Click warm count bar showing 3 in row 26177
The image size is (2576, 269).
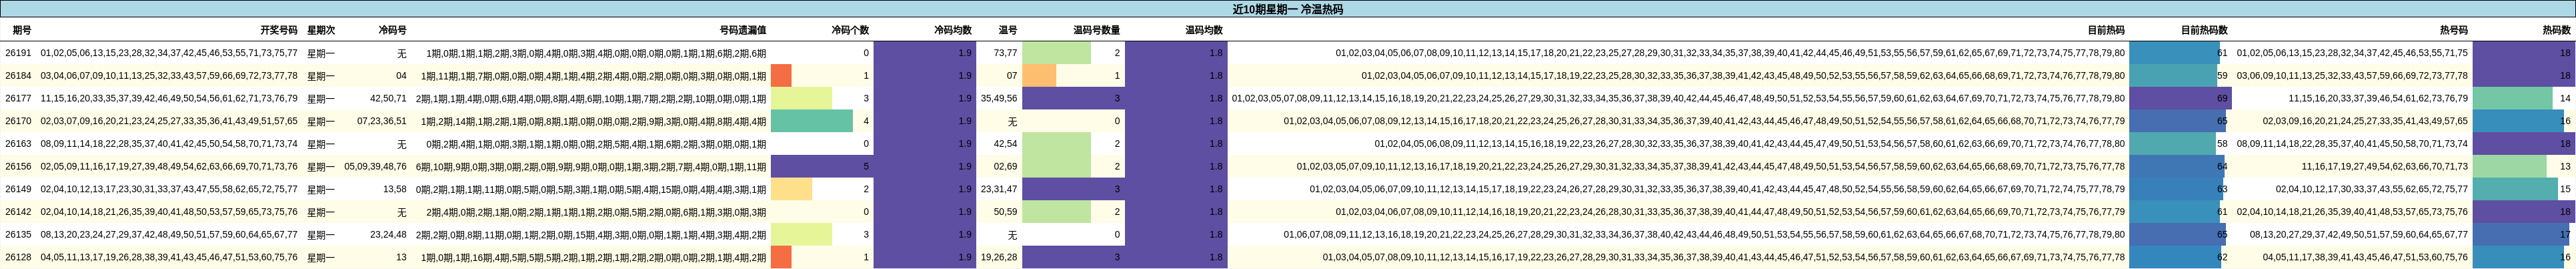click(x=1073, y=99)
